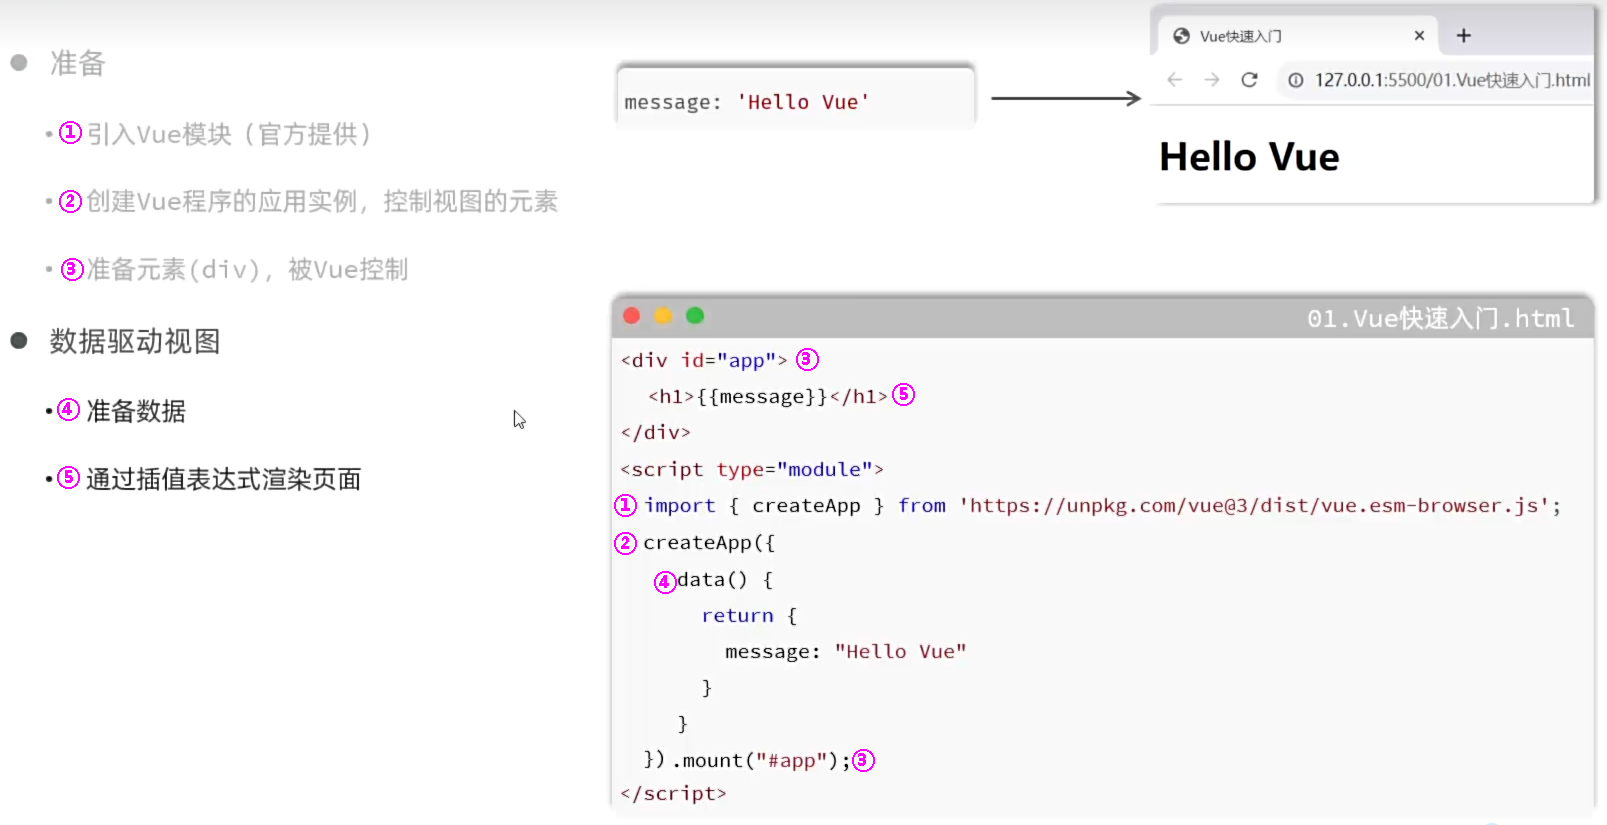The image size is (1607, 825).
Task: Click the 数据驱动视图 heading
Action: tap(135, 342)
